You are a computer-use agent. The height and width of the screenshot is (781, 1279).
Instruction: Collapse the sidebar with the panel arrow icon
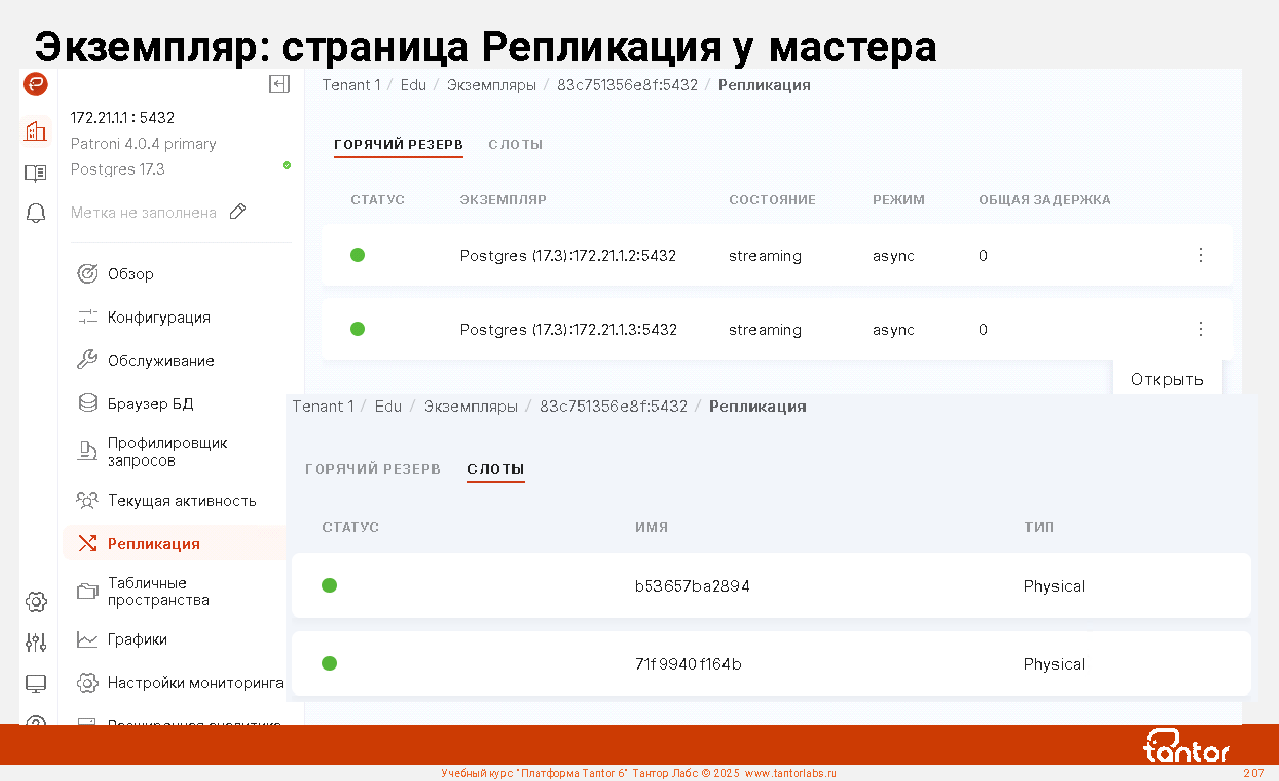point(279,85)
